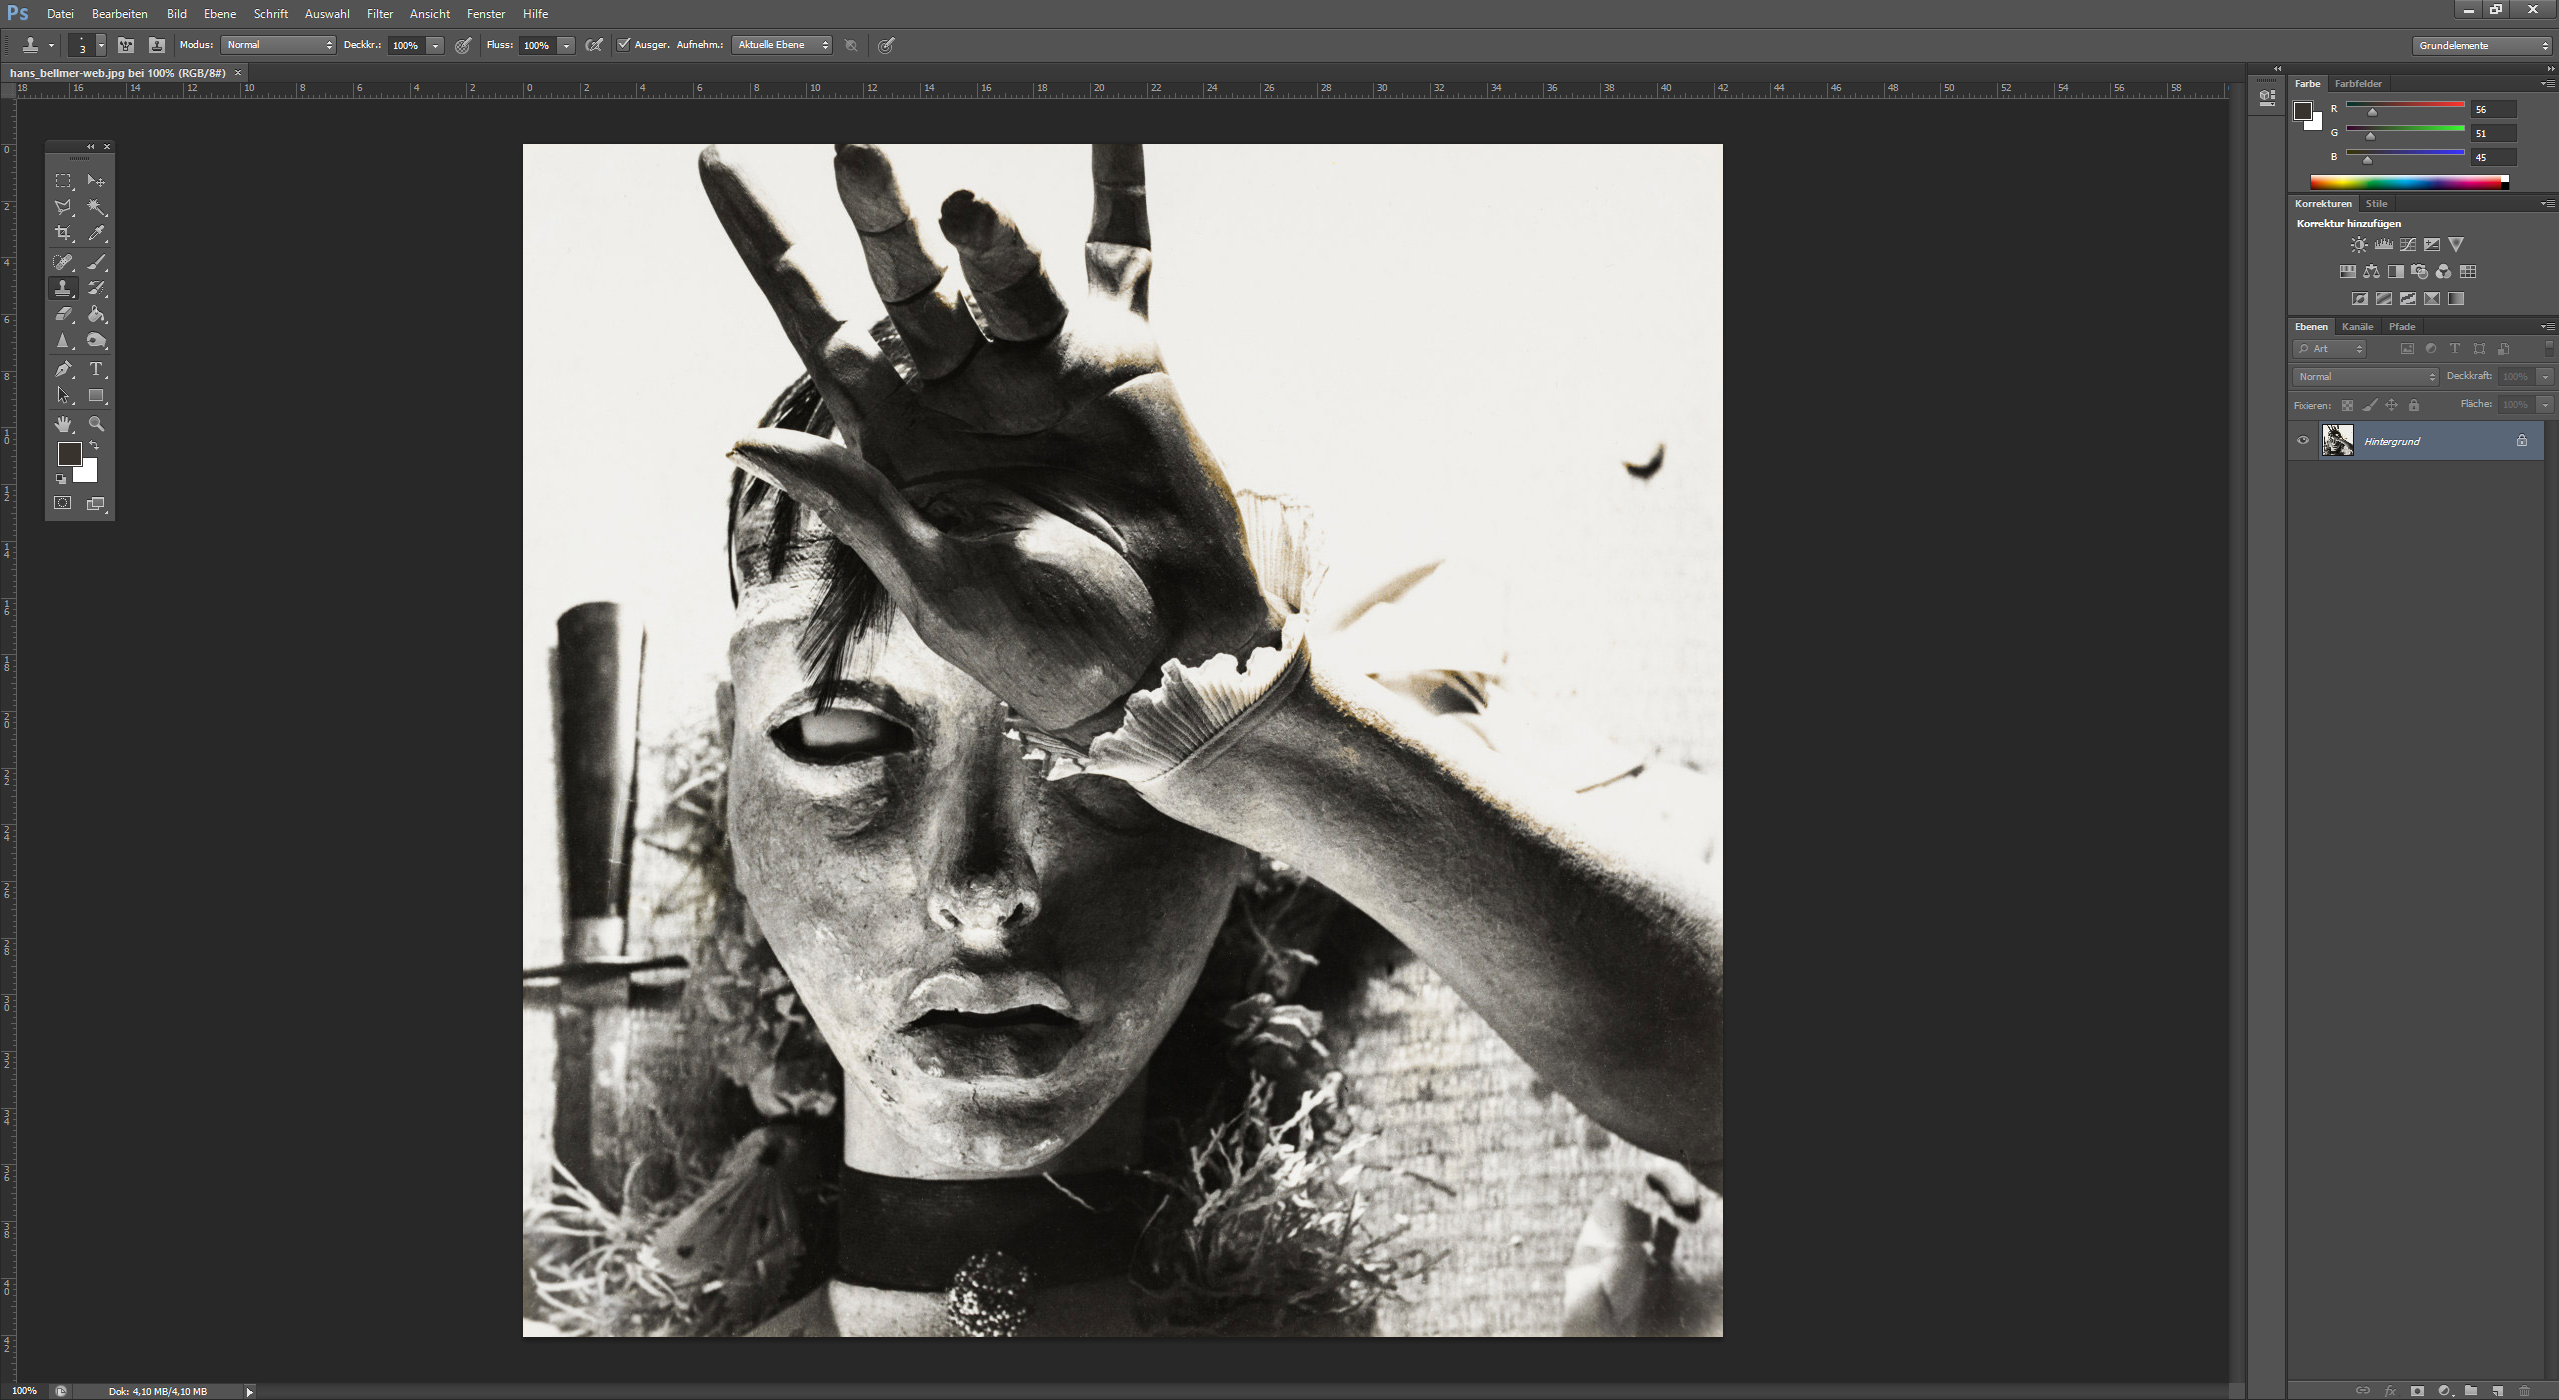Close the hans_bellmer-web.jpg document tab
The width and height of the screenshot is (2559, 1400).
pyautogui.click(x=238, y=73)
